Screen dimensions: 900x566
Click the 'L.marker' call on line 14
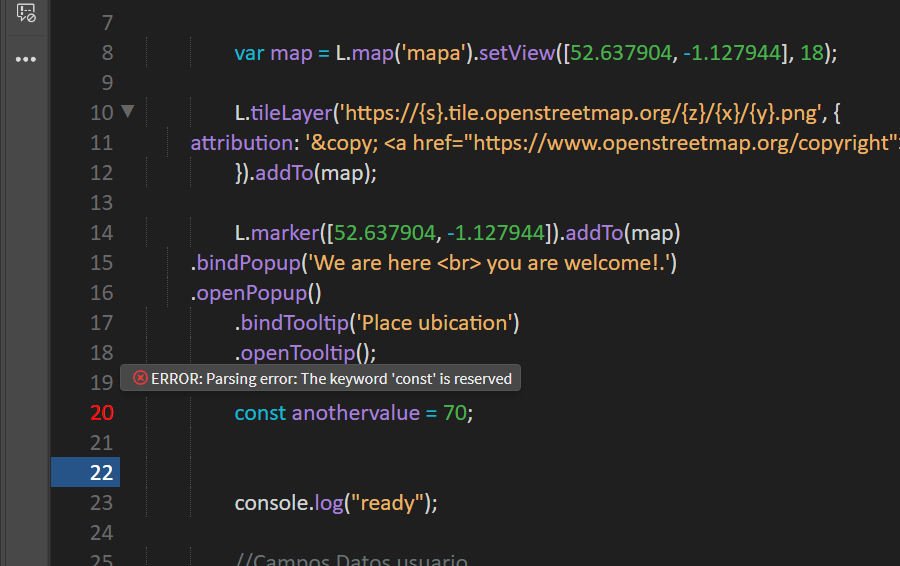[x=277, y=232]
